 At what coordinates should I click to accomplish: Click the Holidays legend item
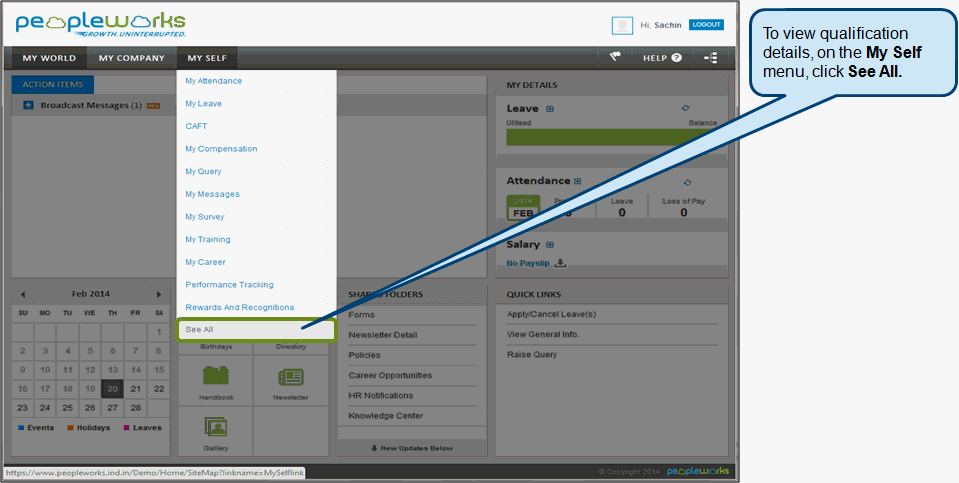pyautogui.click(x=89, y=428)
